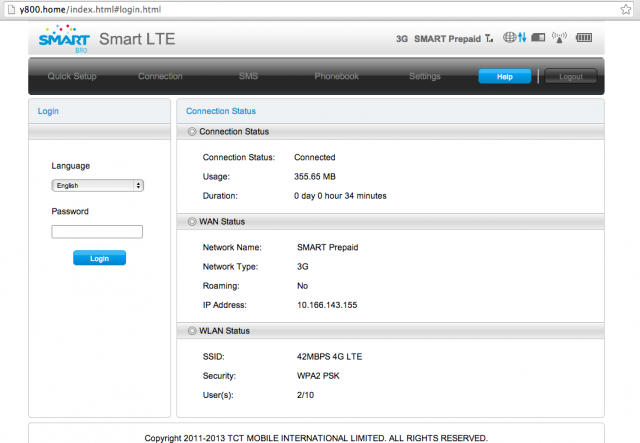The width and height of the screenshot is (640, 443).
Task: Open the Settings menu
Action: (425, 76)
